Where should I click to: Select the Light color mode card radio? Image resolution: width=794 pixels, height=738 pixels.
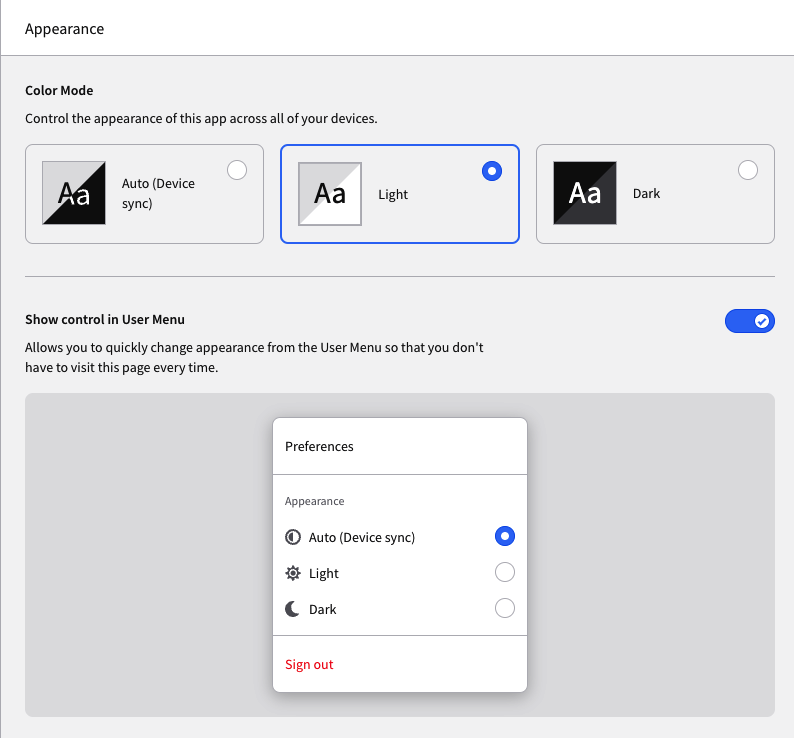(x=492, y=171)
